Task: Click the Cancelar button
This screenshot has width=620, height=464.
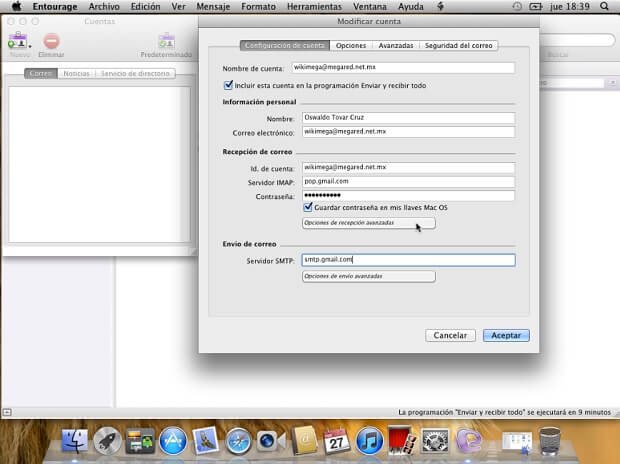Action: tap(450, 336)
